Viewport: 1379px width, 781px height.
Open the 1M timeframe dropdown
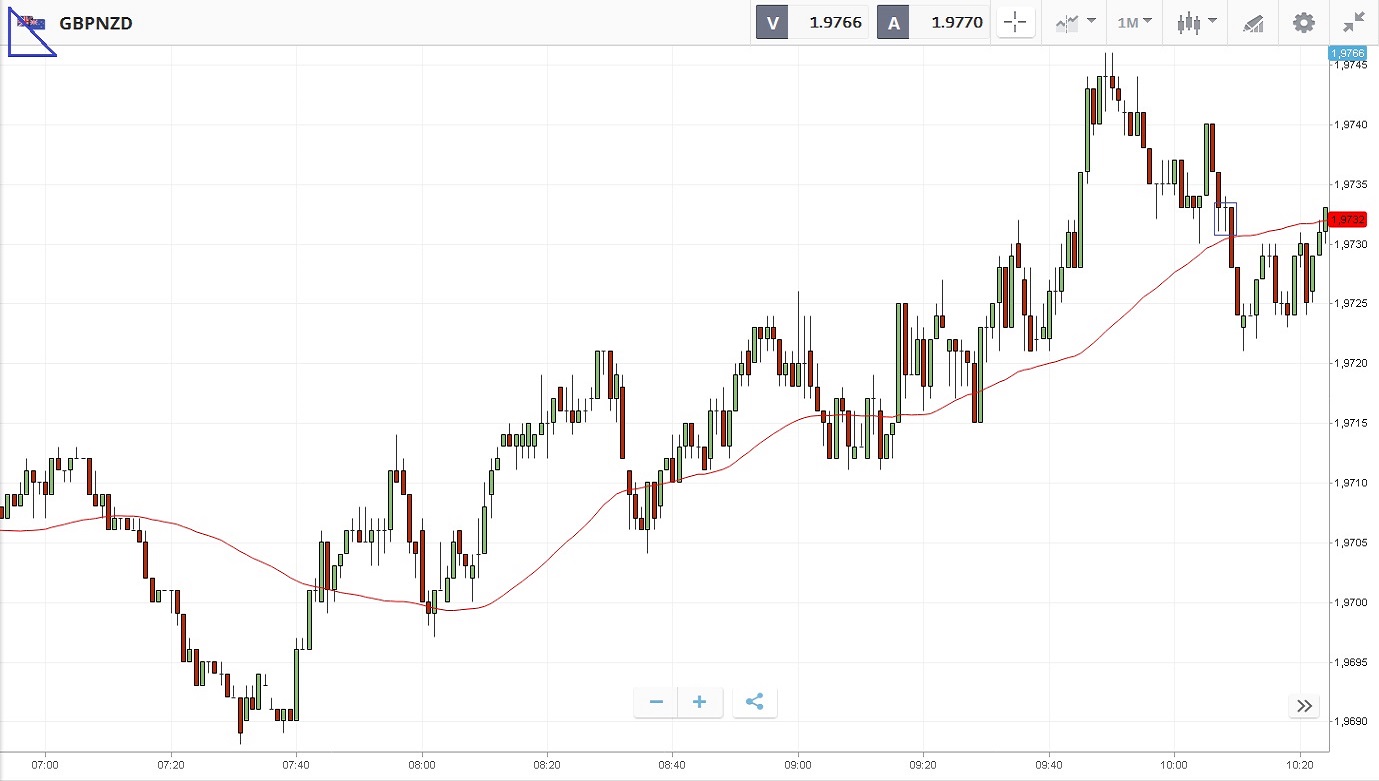[x=1134, y=22]
